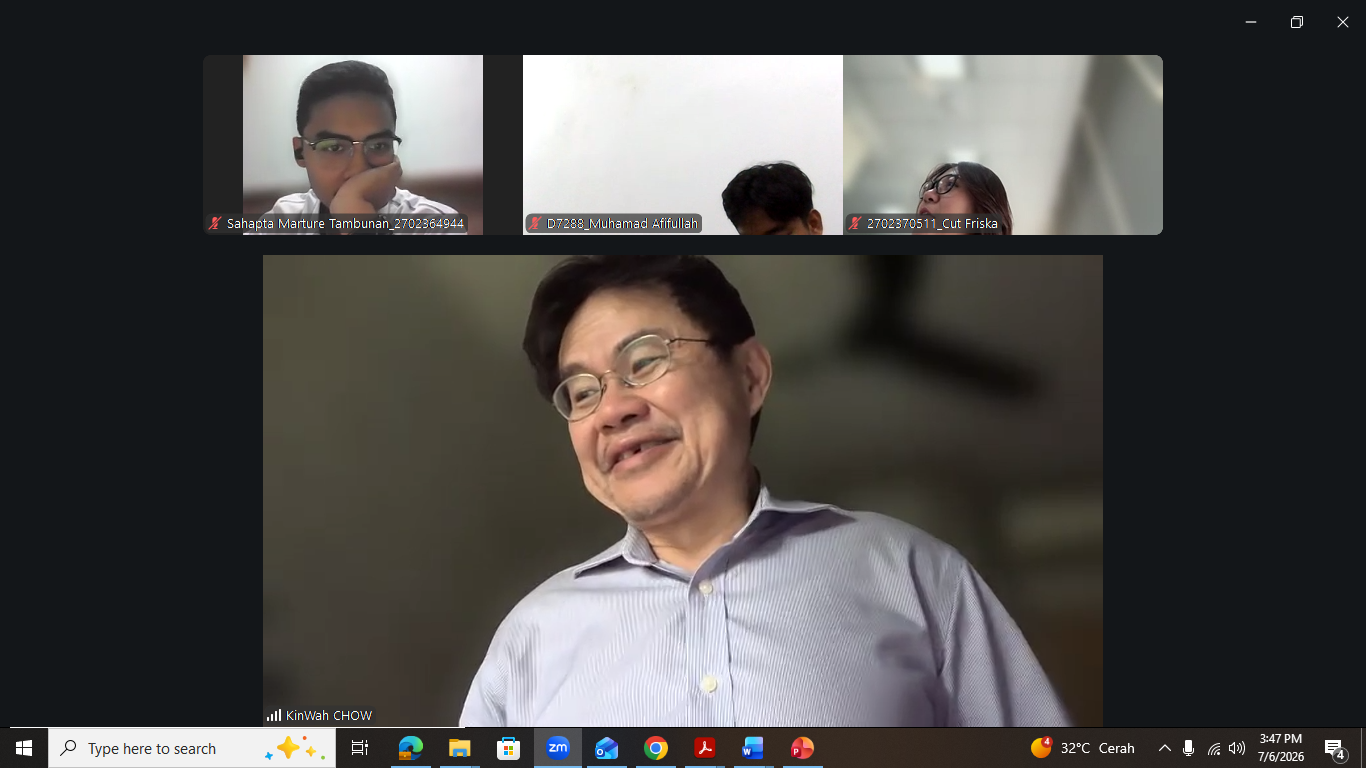
Task: Restore down the Zoom meeting window
Action: pos(1297,22)
